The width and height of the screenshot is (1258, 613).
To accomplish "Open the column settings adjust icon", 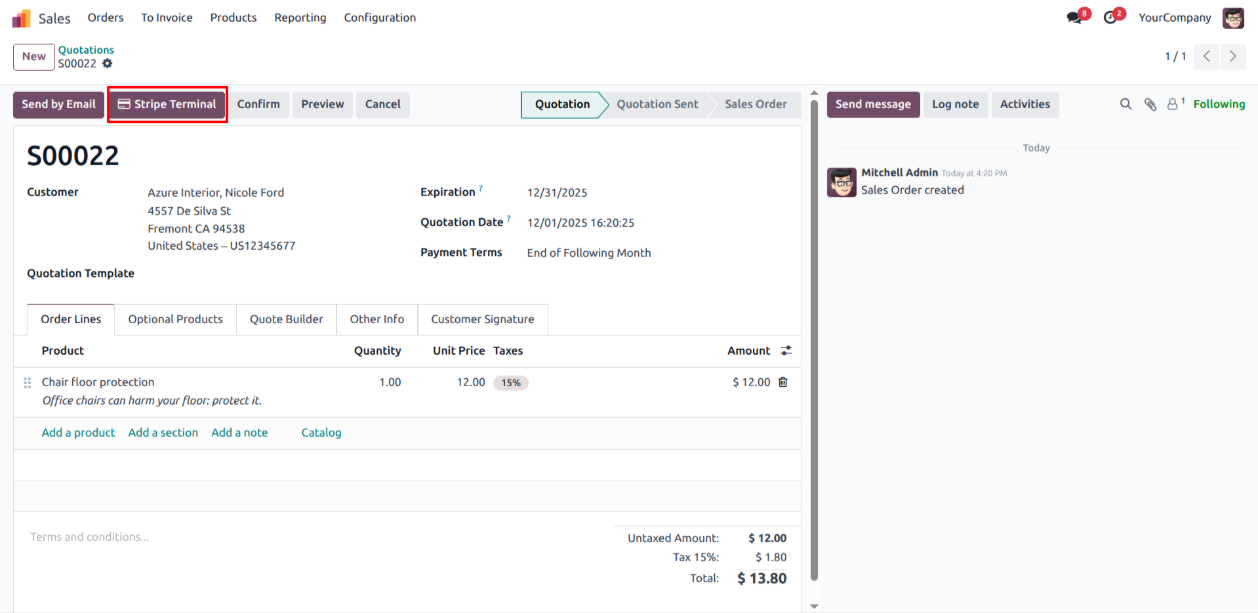I will pyautogui.click(x=786, y=351).
